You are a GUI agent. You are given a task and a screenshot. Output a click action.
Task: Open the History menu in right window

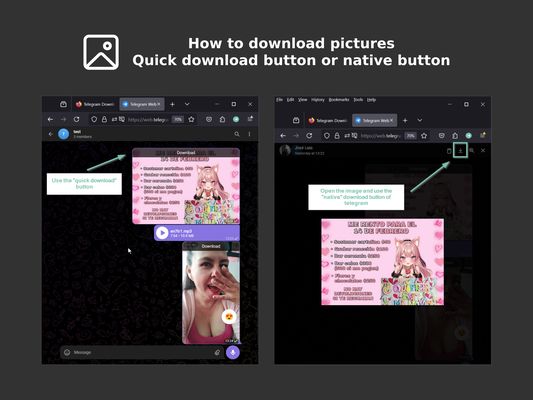tap(318, 100)
